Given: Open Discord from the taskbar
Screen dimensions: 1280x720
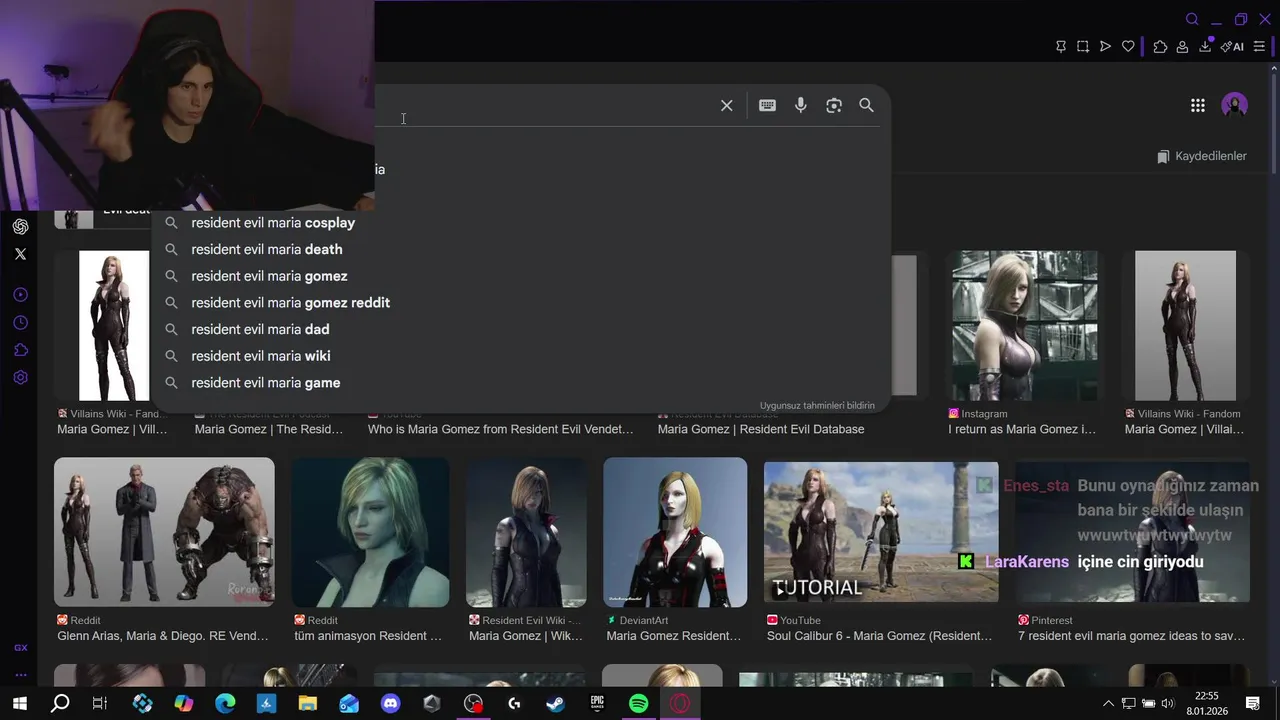Looking at the screenshot, I should click(391, 704).
